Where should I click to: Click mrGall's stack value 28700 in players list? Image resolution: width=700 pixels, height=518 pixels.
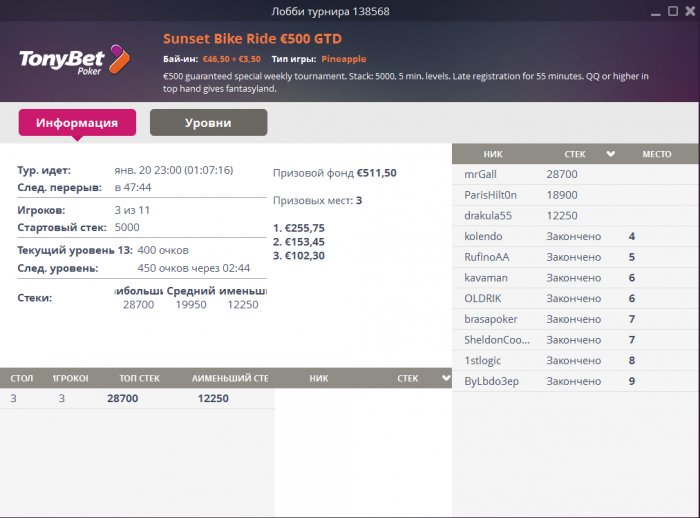click(562, 174)
